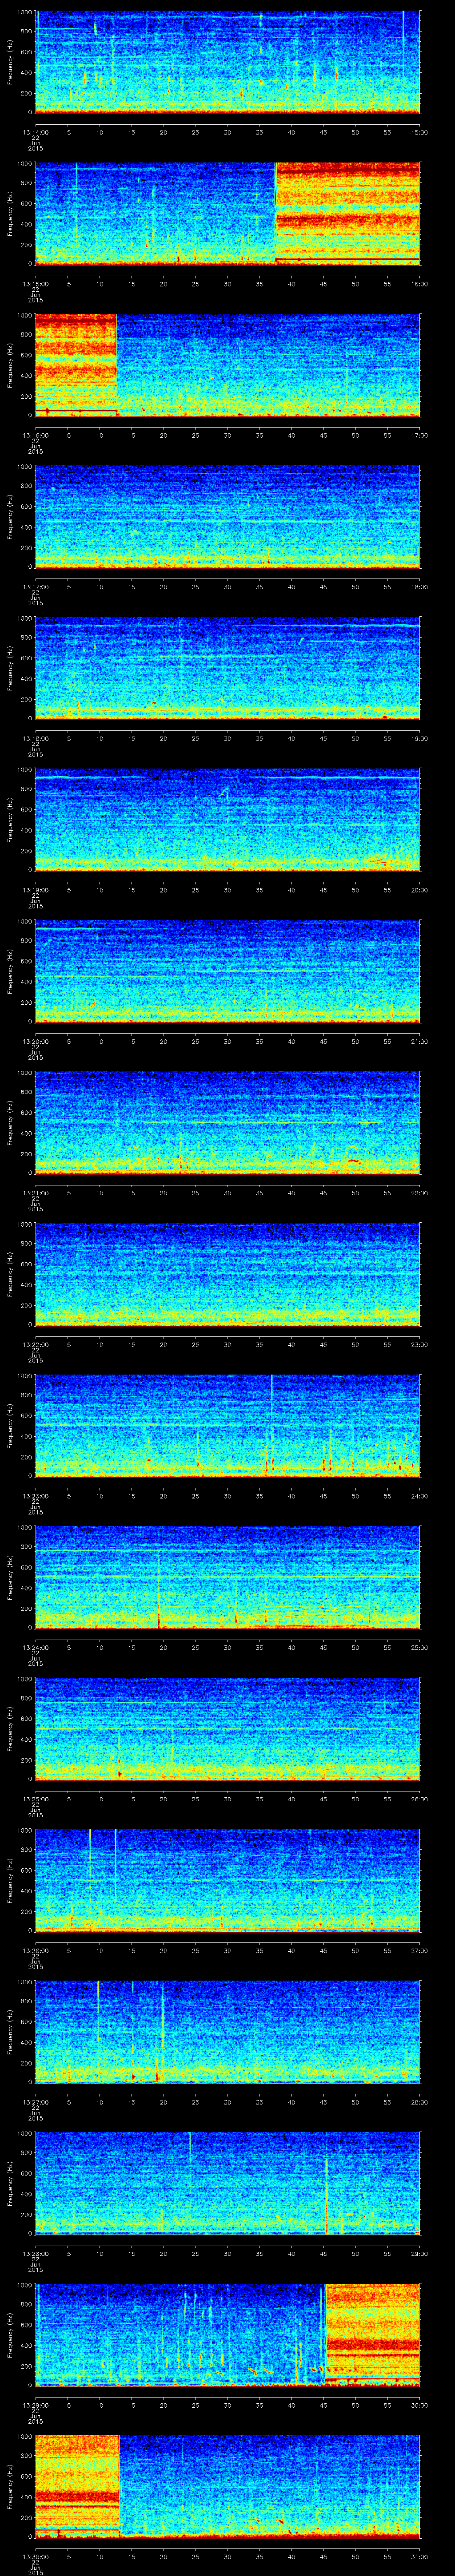Click the '19:00' end time label
Image resolution: width=455 pixels, height=2576 pixels.
pyautogui.click(x=419, y=738)
